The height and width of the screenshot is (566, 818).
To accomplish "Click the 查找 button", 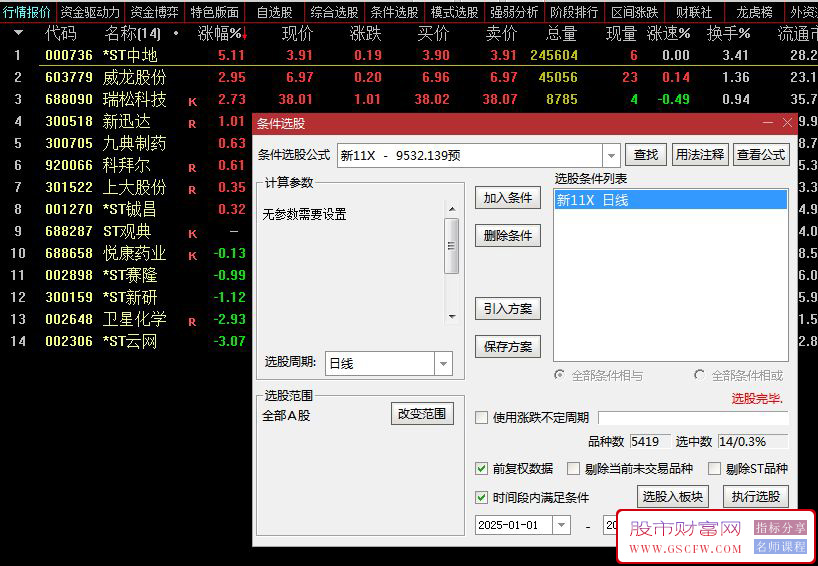I will (646, 155).
